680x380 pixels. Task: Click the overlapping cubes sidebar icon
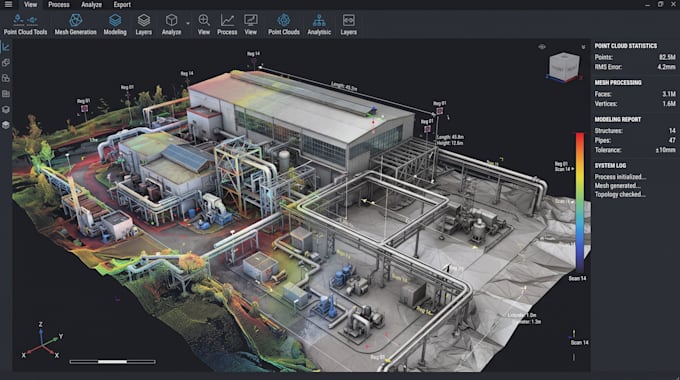[x=6, y=62]
